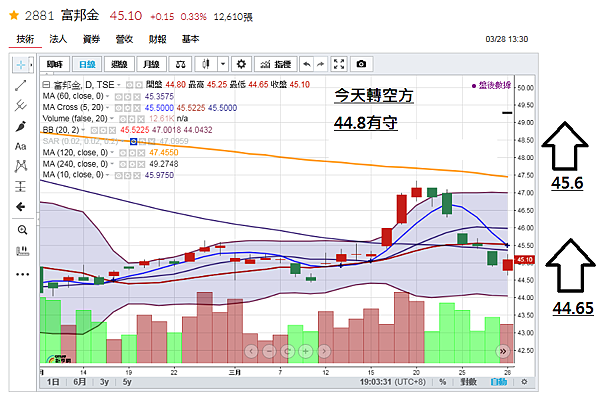Screen dimensions: 600x400
Task: Select the candlestick chart style icon
Action: (206, 64)
